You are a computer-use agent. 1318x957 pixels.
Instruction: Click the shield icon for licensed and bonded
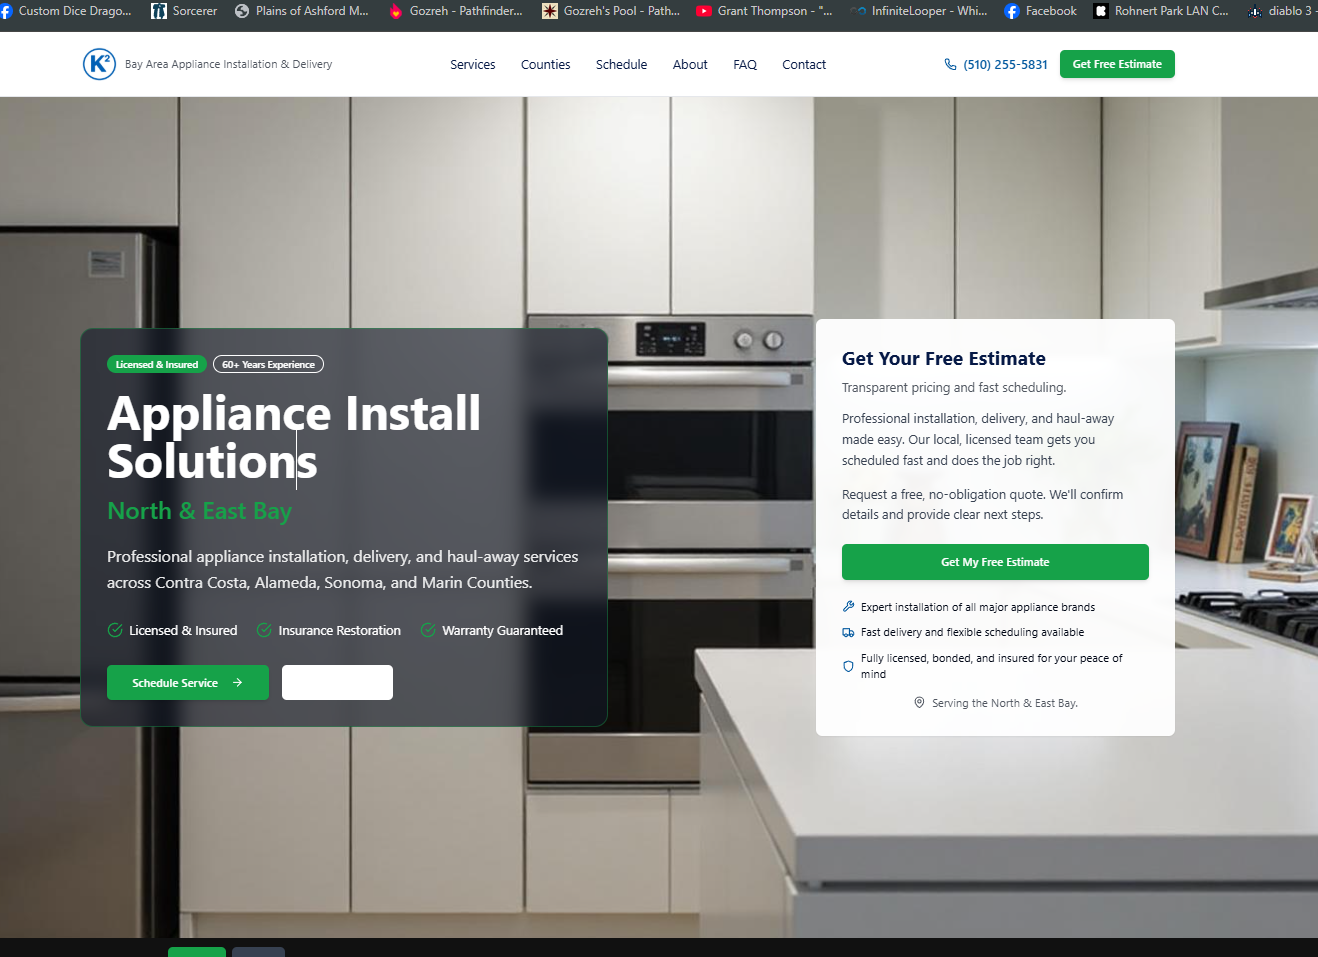click(848, 666)
